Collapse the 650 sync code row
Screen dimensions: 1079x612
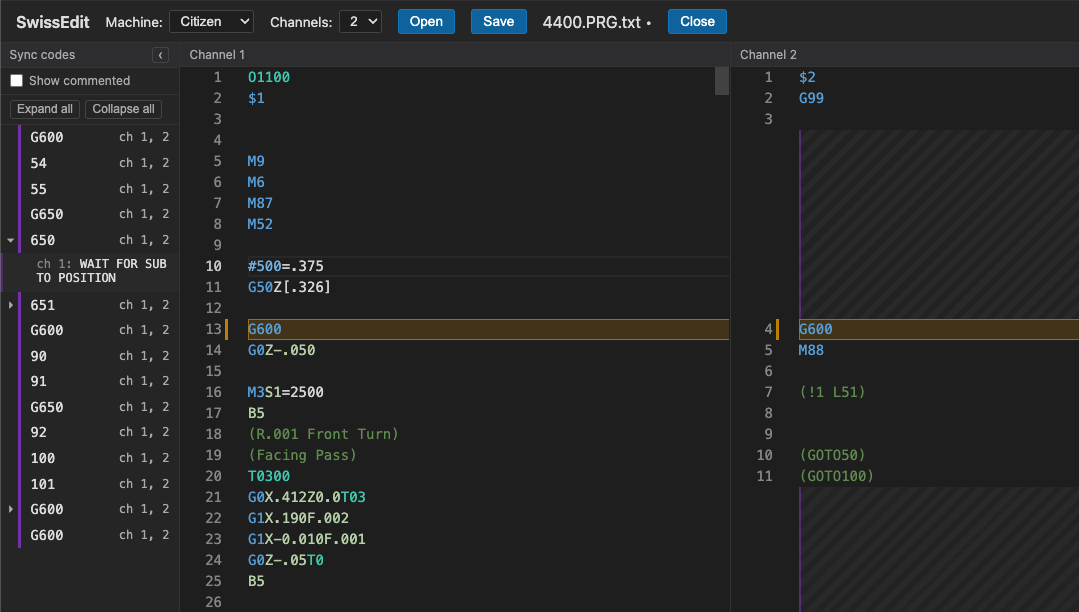pos(10,240)
